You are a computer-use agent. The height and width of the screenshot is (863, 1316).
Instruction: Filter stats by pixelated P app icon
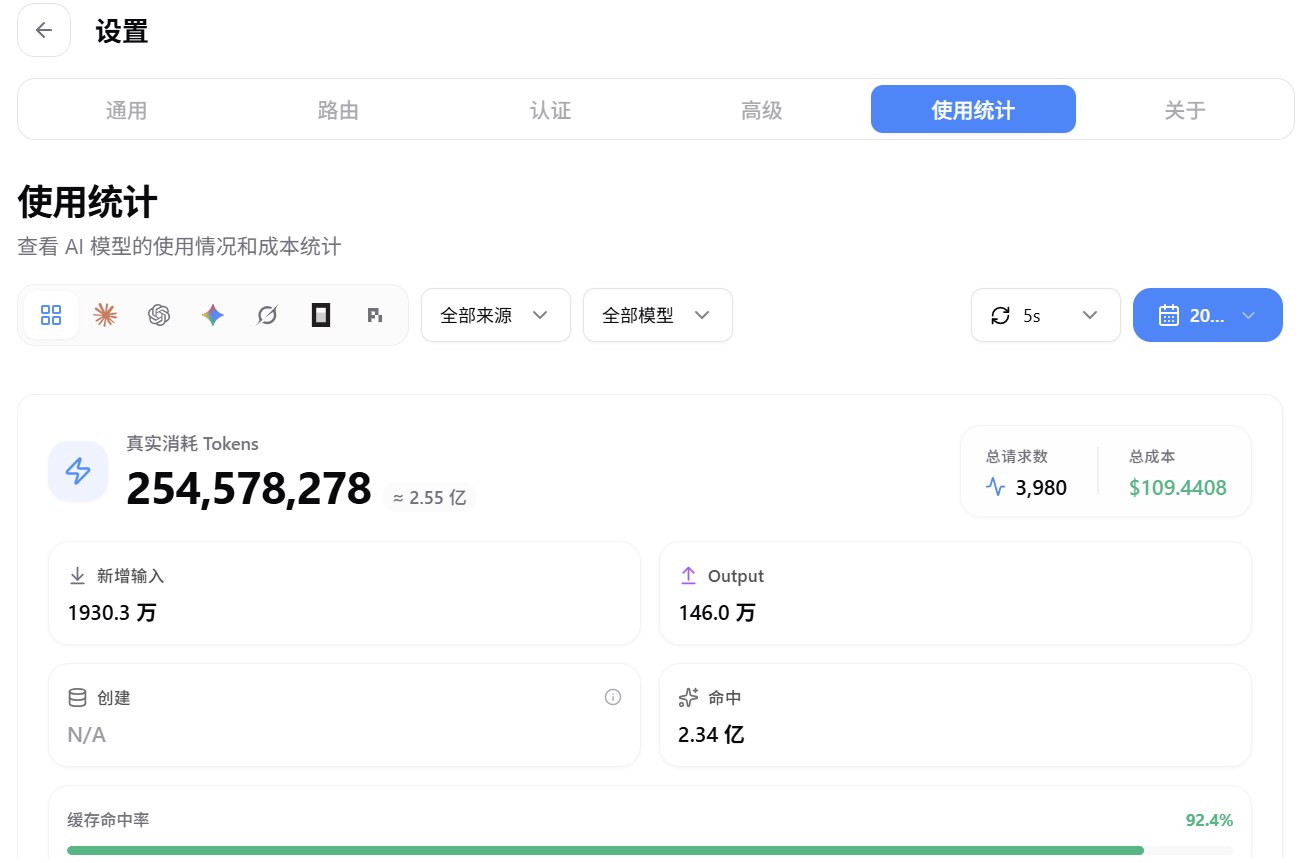point(374,315)
